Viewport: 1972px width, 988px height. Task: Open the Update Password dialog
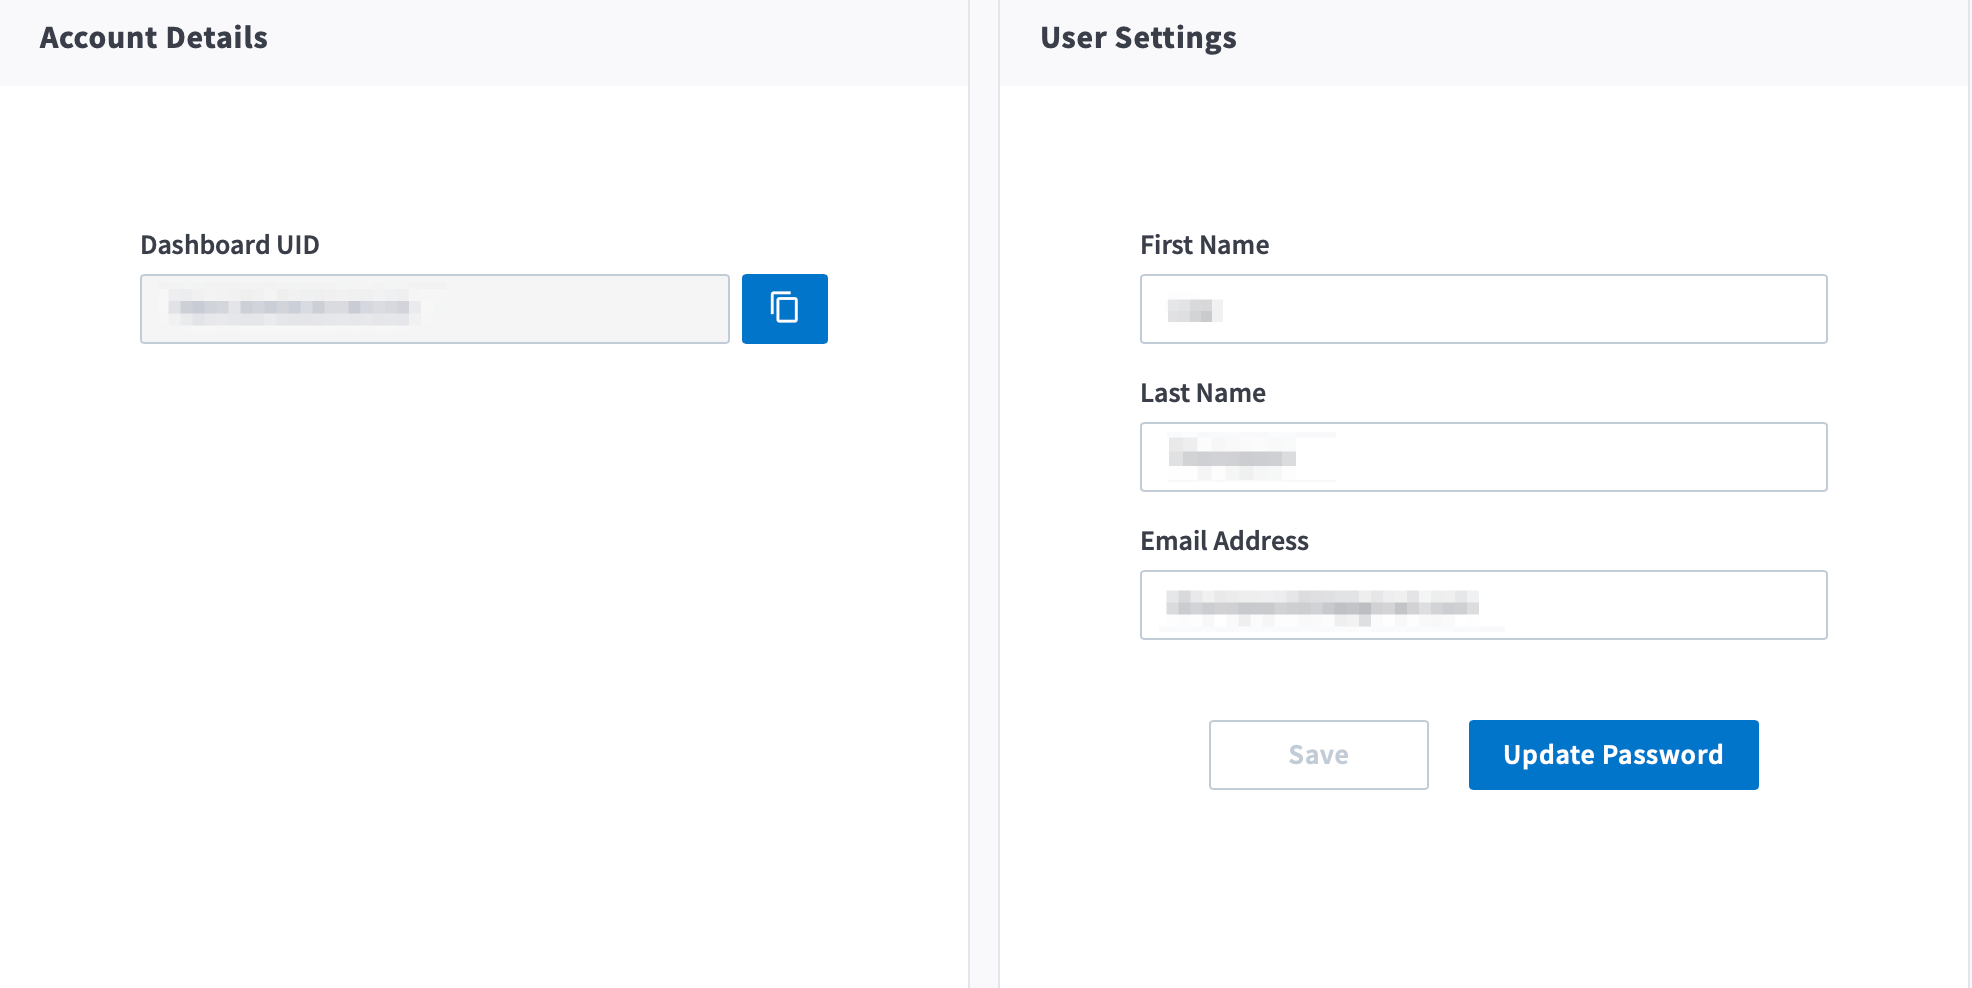coord(1613,755)
